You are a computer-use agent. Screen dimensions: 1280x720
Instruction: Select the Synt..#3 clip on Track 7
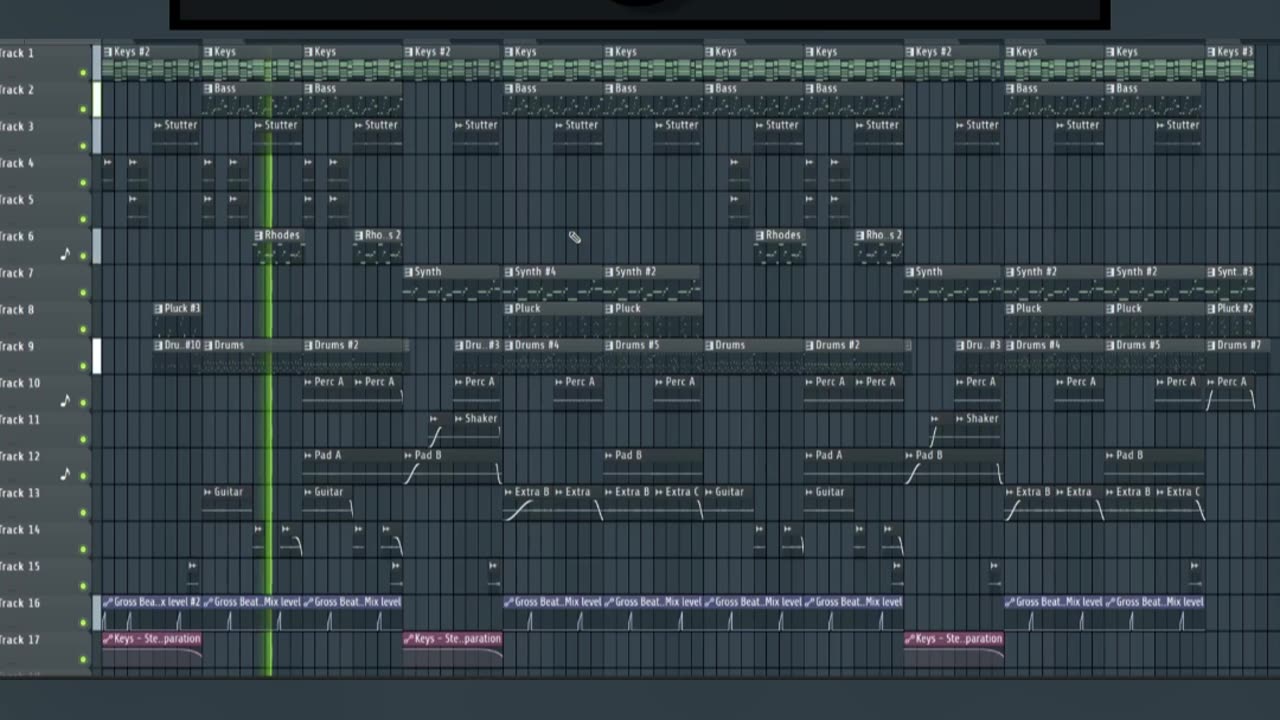click(1230, 283)
